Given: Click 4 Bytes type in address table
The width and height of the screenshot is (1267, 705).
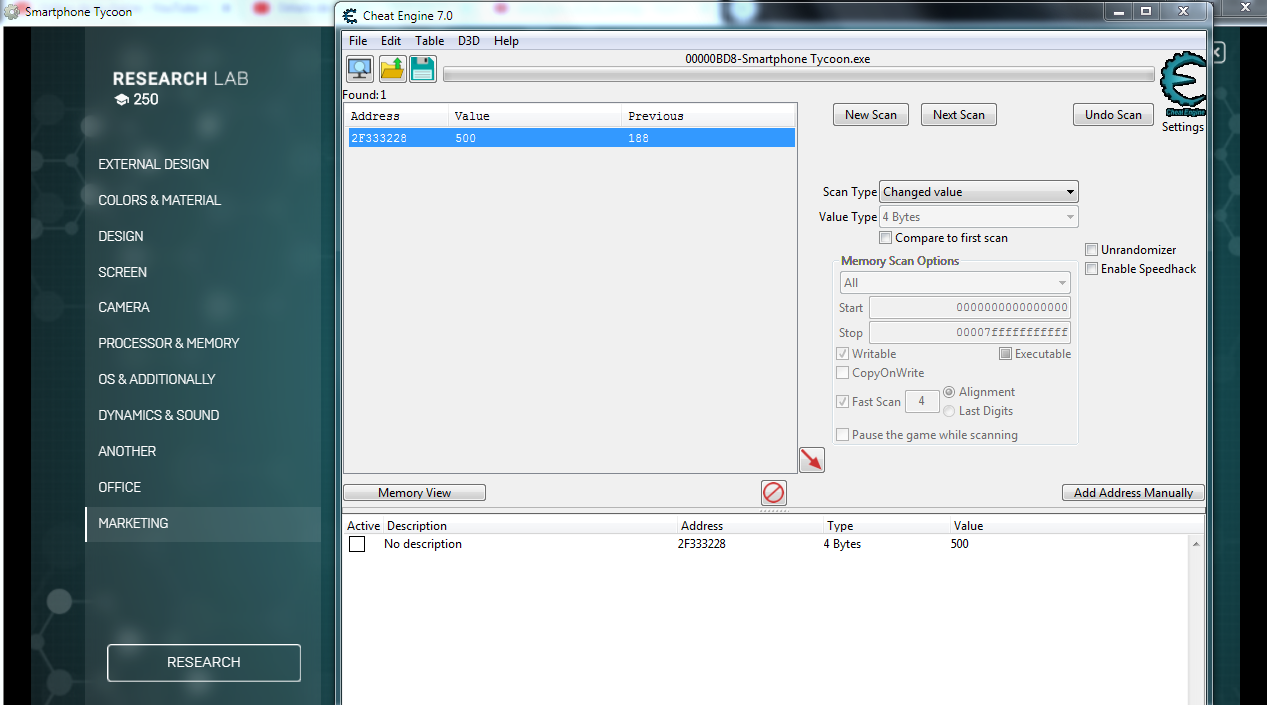Looking at the screenshot, I should (x=842, y=544).
